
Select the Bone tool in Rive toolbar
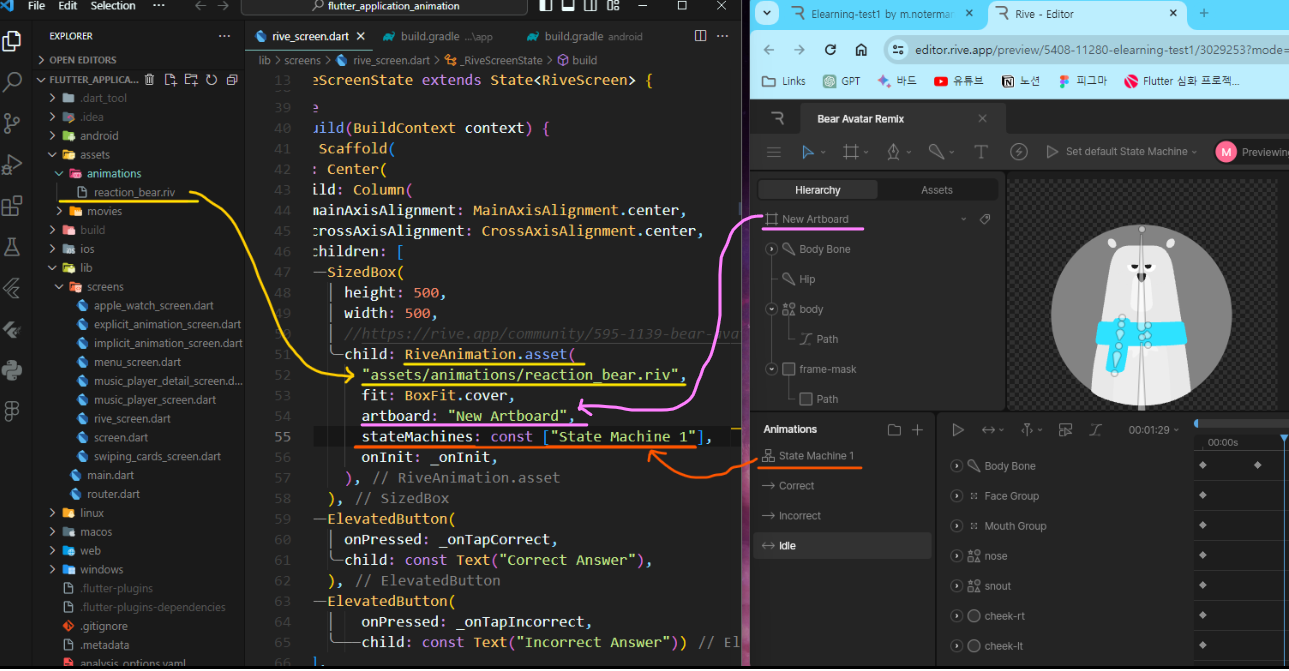(x=936, y=152)
